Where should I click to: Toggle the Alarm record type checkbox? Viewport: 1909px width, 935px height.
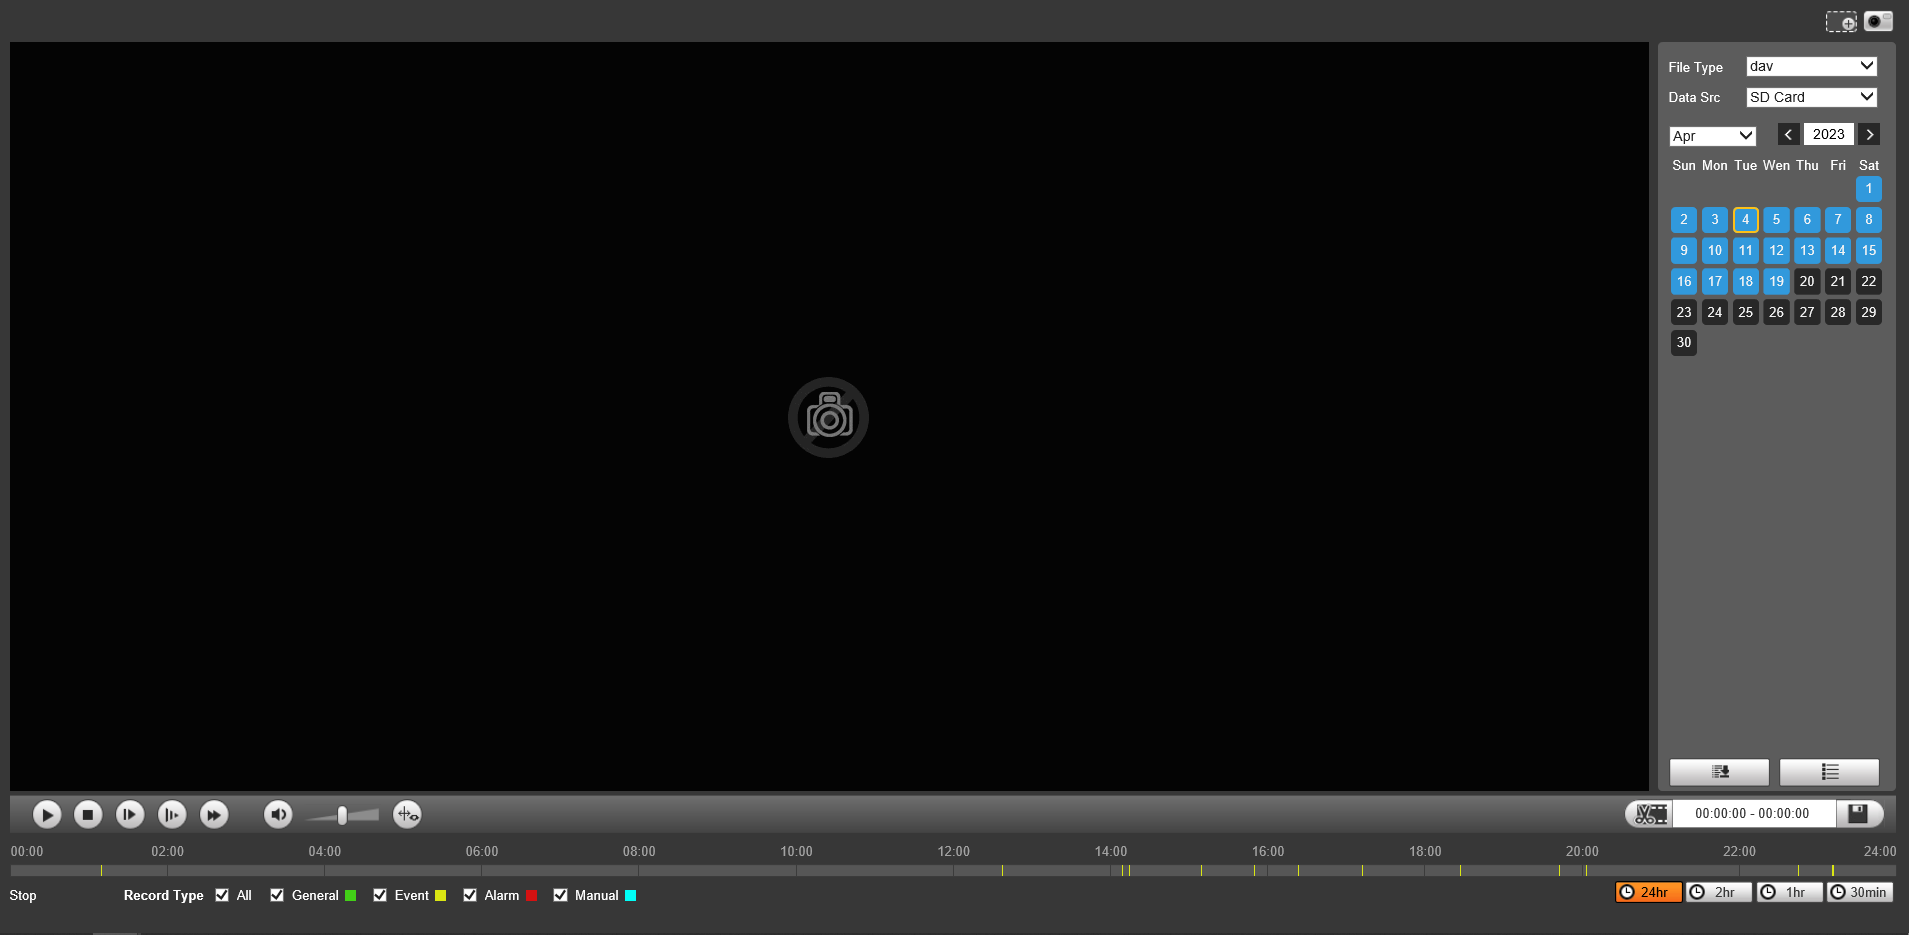pos(470,895)
